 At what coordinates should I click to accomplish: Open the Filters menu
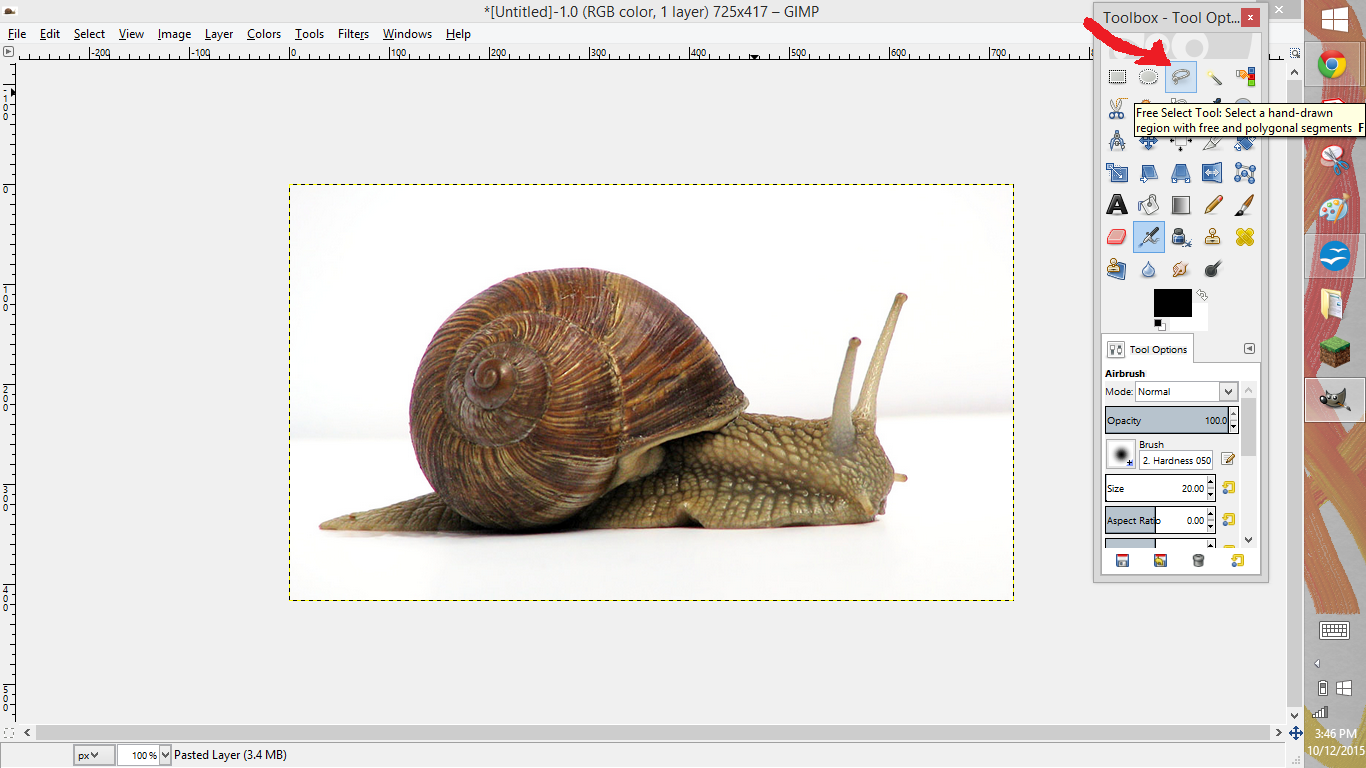coord(354,34)
